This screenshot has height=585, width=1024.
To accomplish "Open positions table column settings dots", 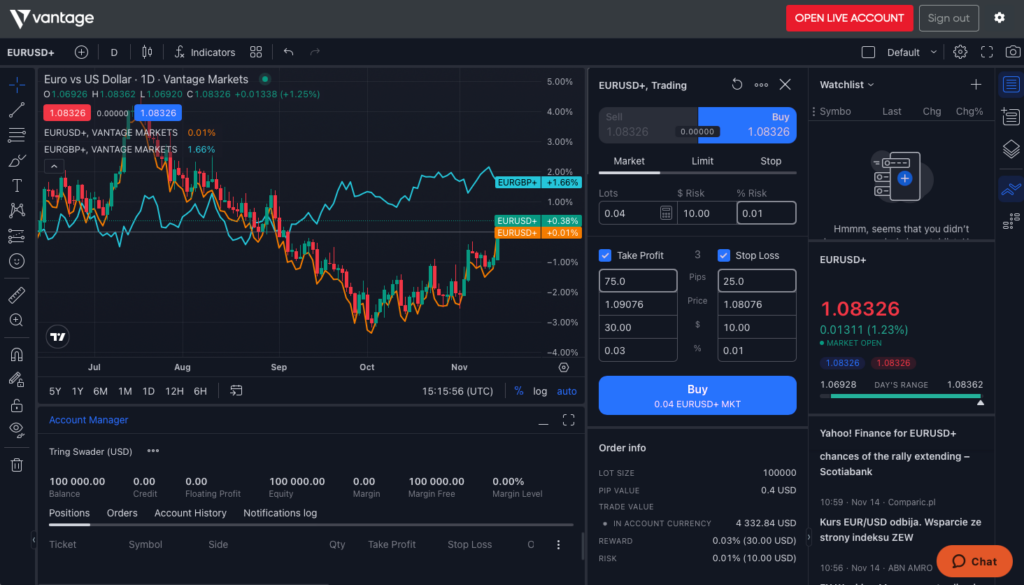I will point(558,545).
